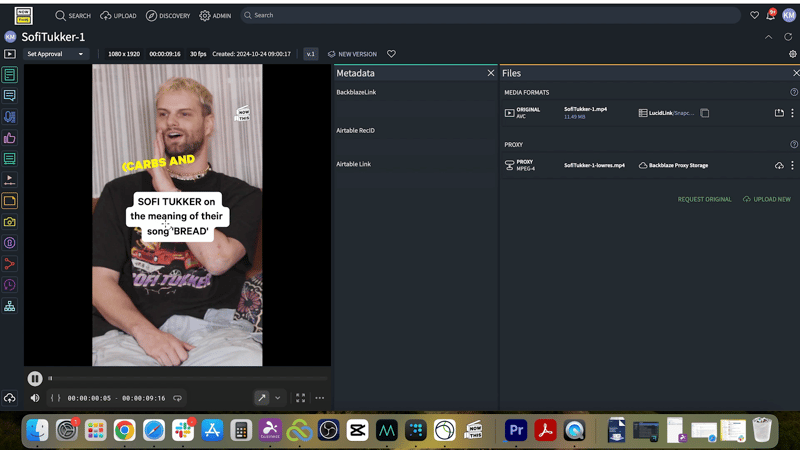Image resolution: width=800 pixels, height=450 pixels.
Task: Toggle loop playback icon
Action: pyautogui.click(x=177, y=398)
